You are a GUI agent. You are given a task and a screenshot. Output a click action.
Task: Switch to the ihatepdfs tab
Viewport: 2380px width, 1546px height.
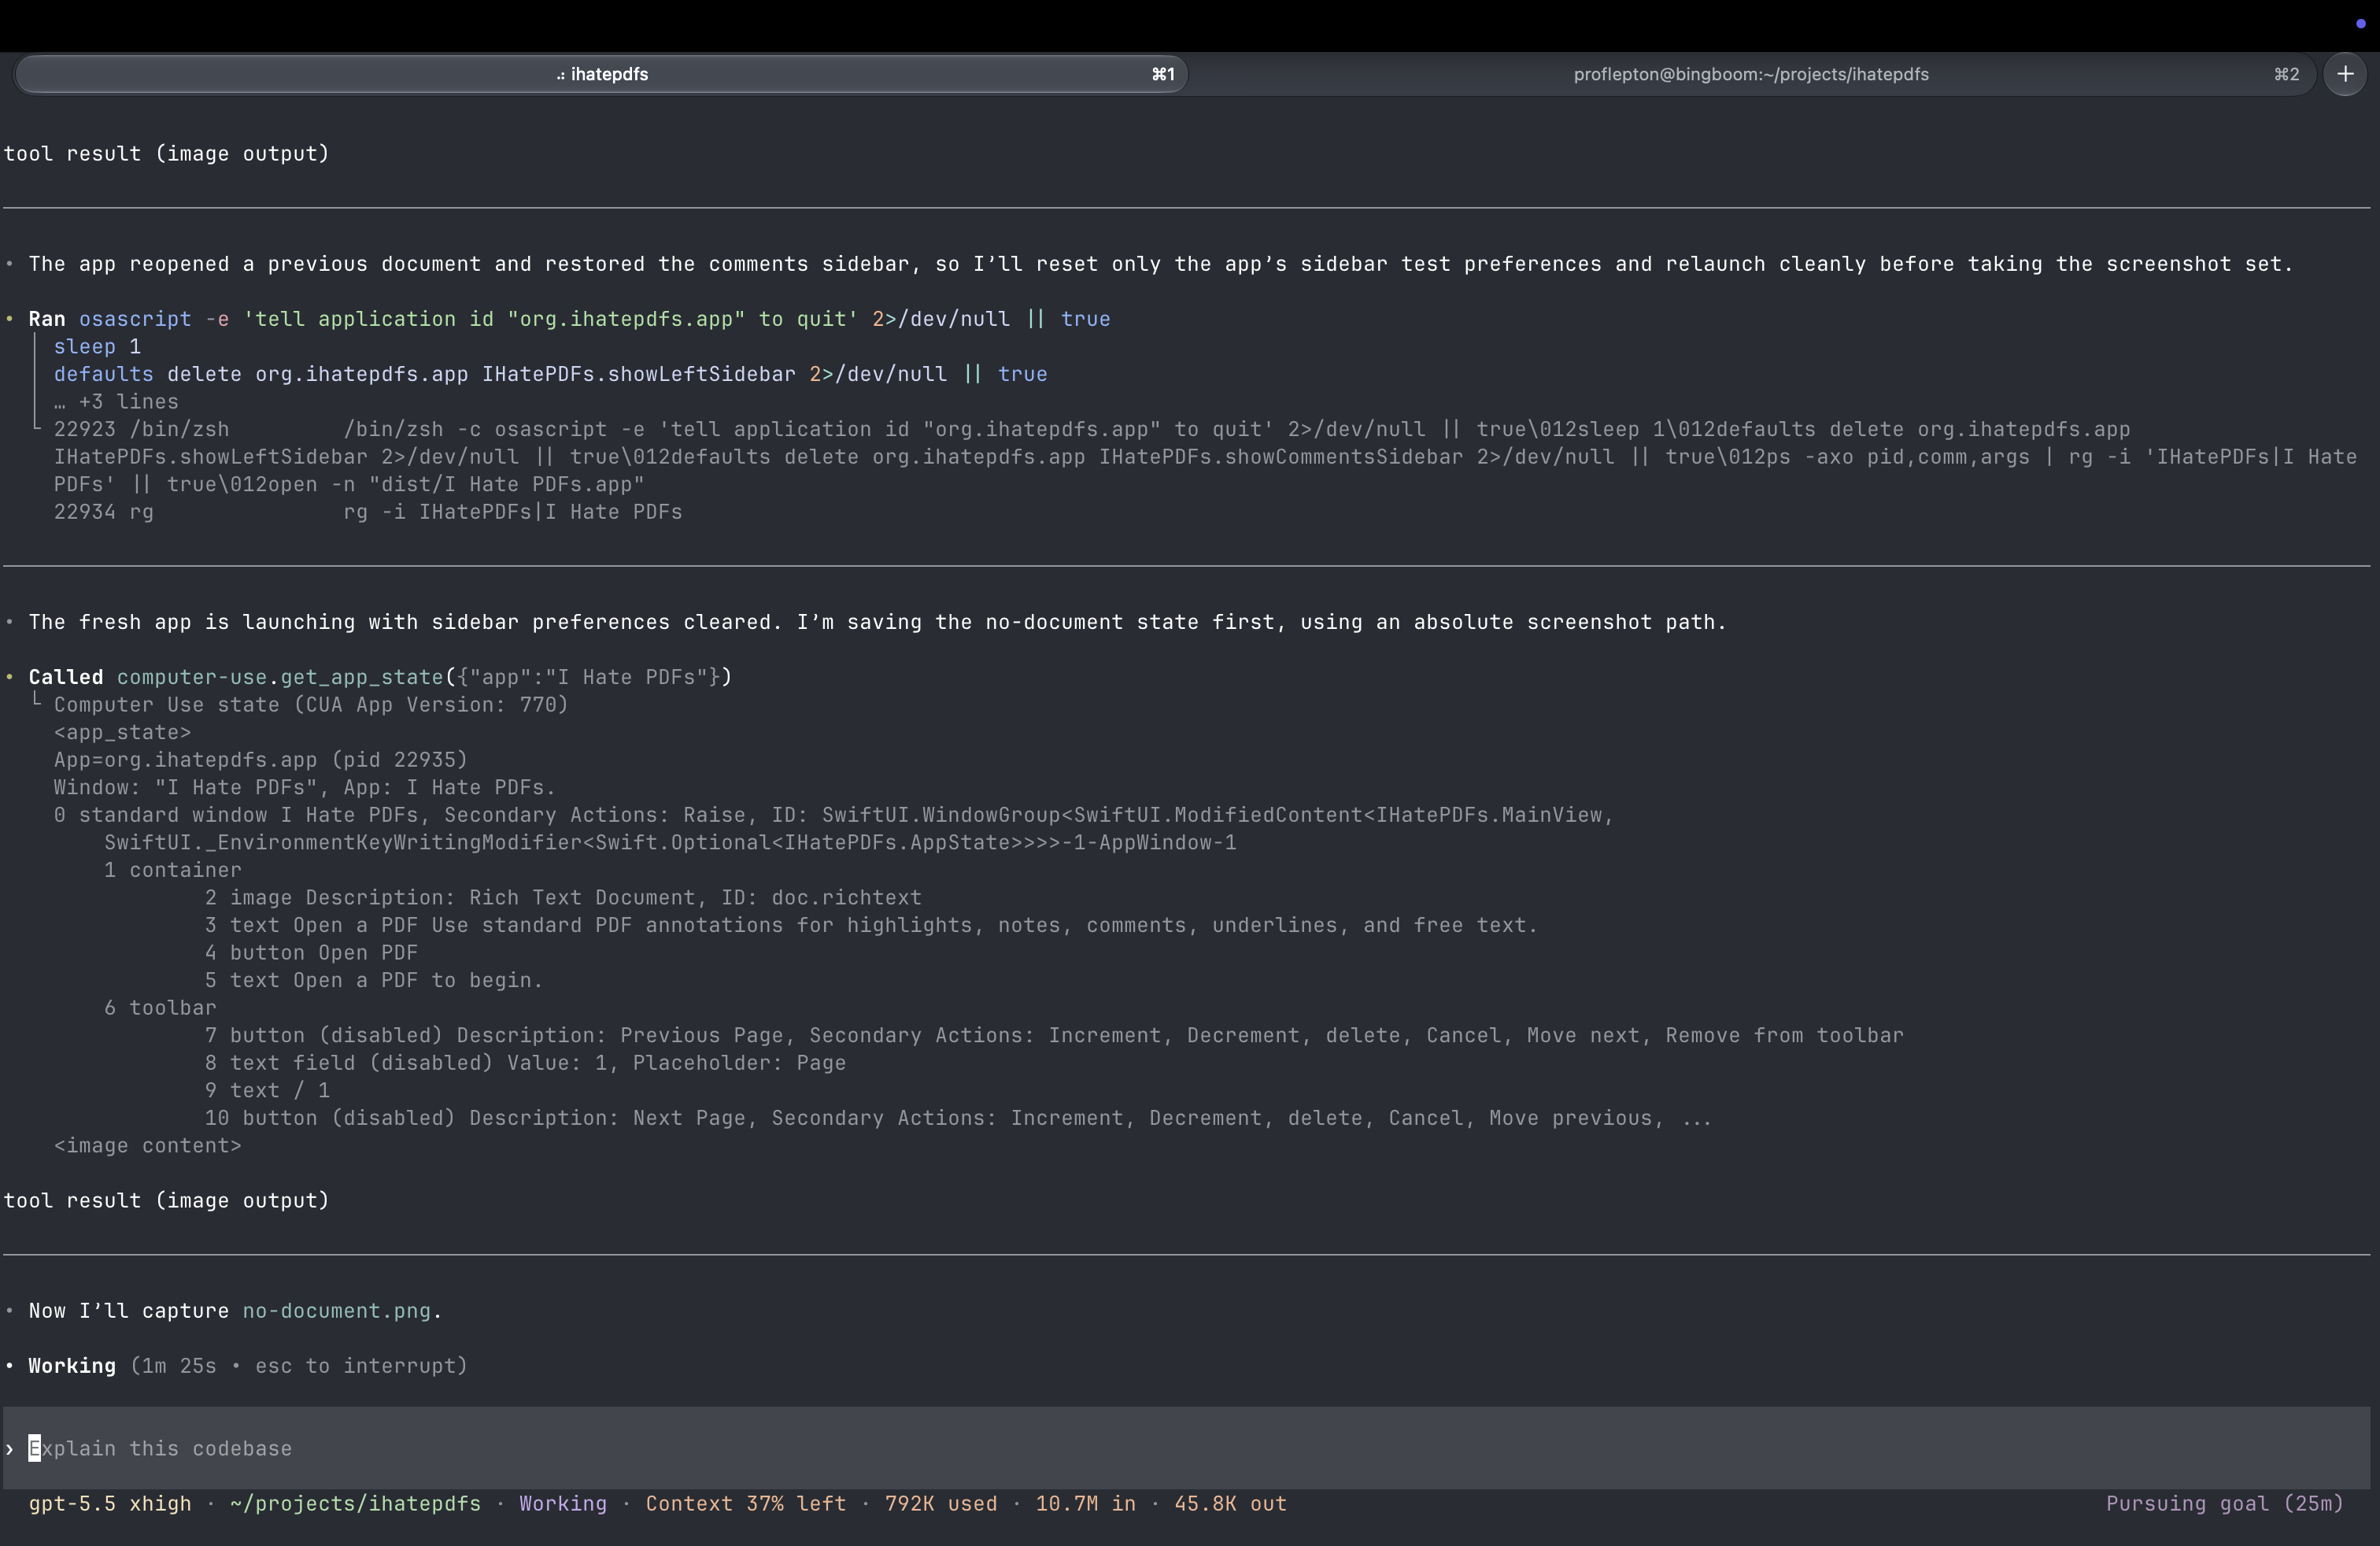click(x=601, y=74)
